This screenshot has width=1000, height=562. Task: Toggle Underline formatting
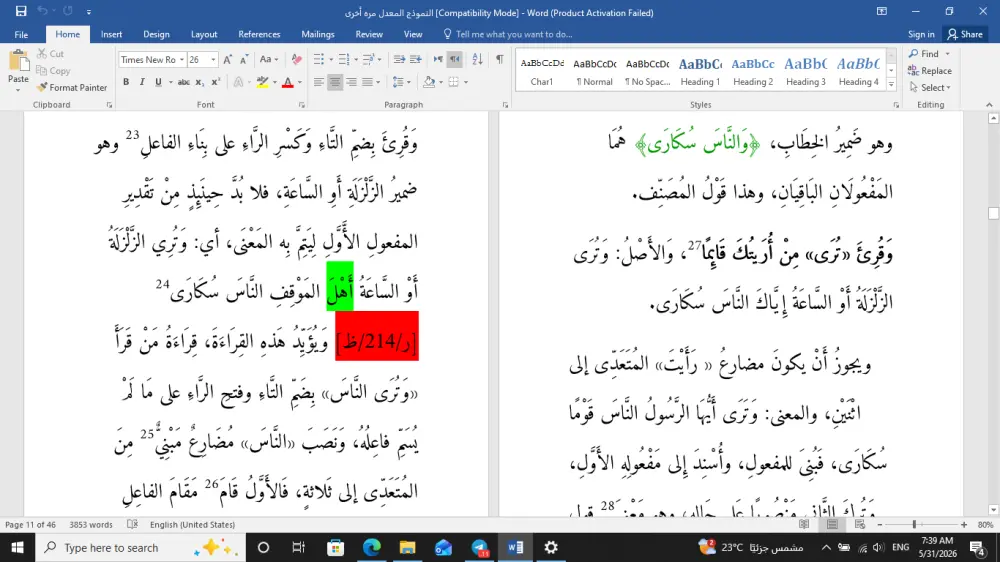[x=158, y=82]
